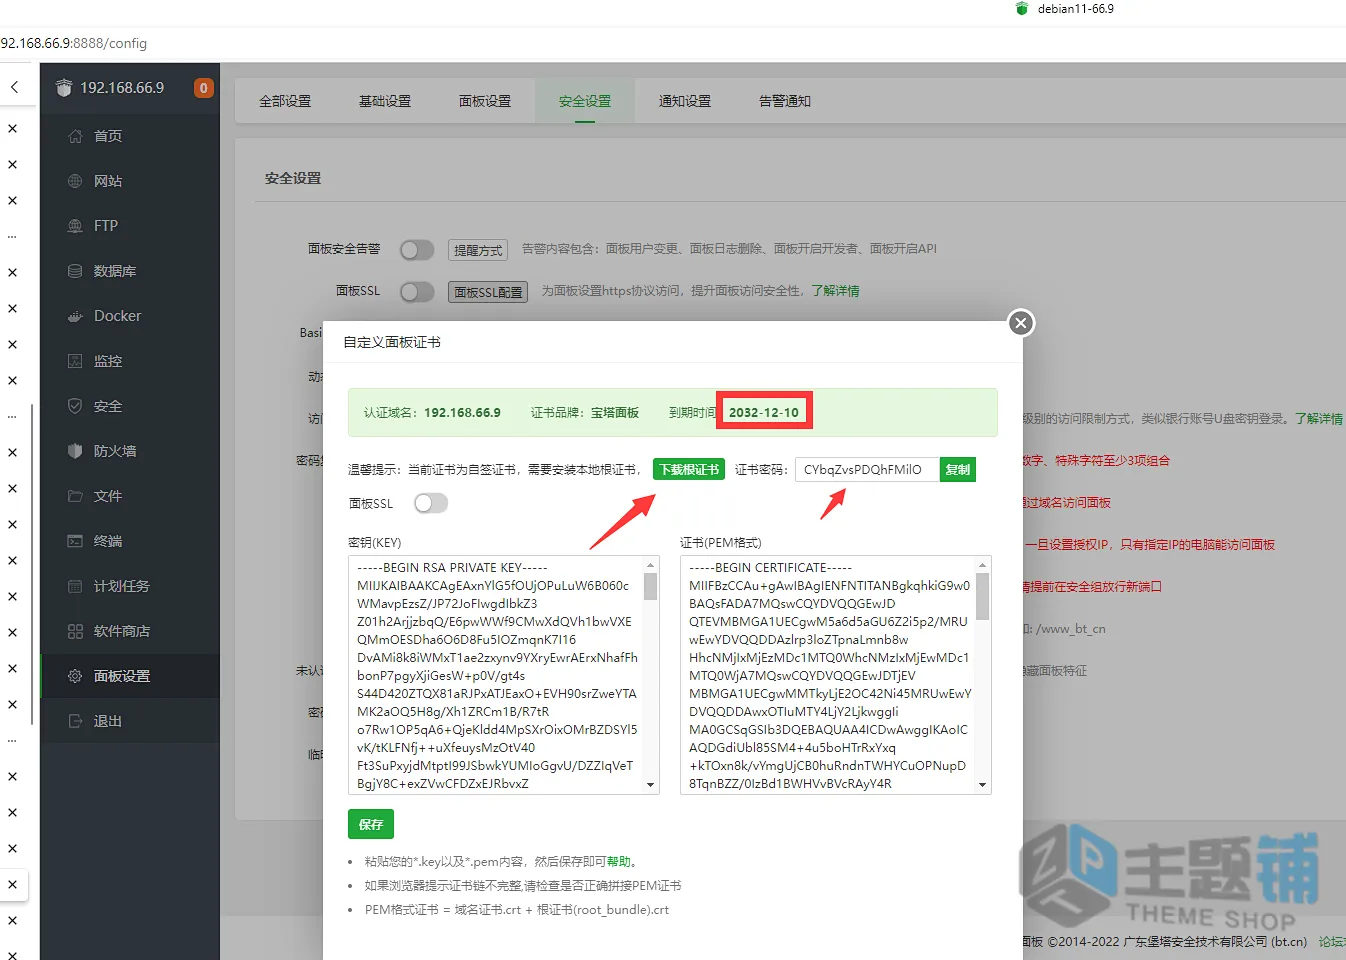Switch to the 告警通知 tab
This screenshot has width=1346, height=960.
(785, 101)
